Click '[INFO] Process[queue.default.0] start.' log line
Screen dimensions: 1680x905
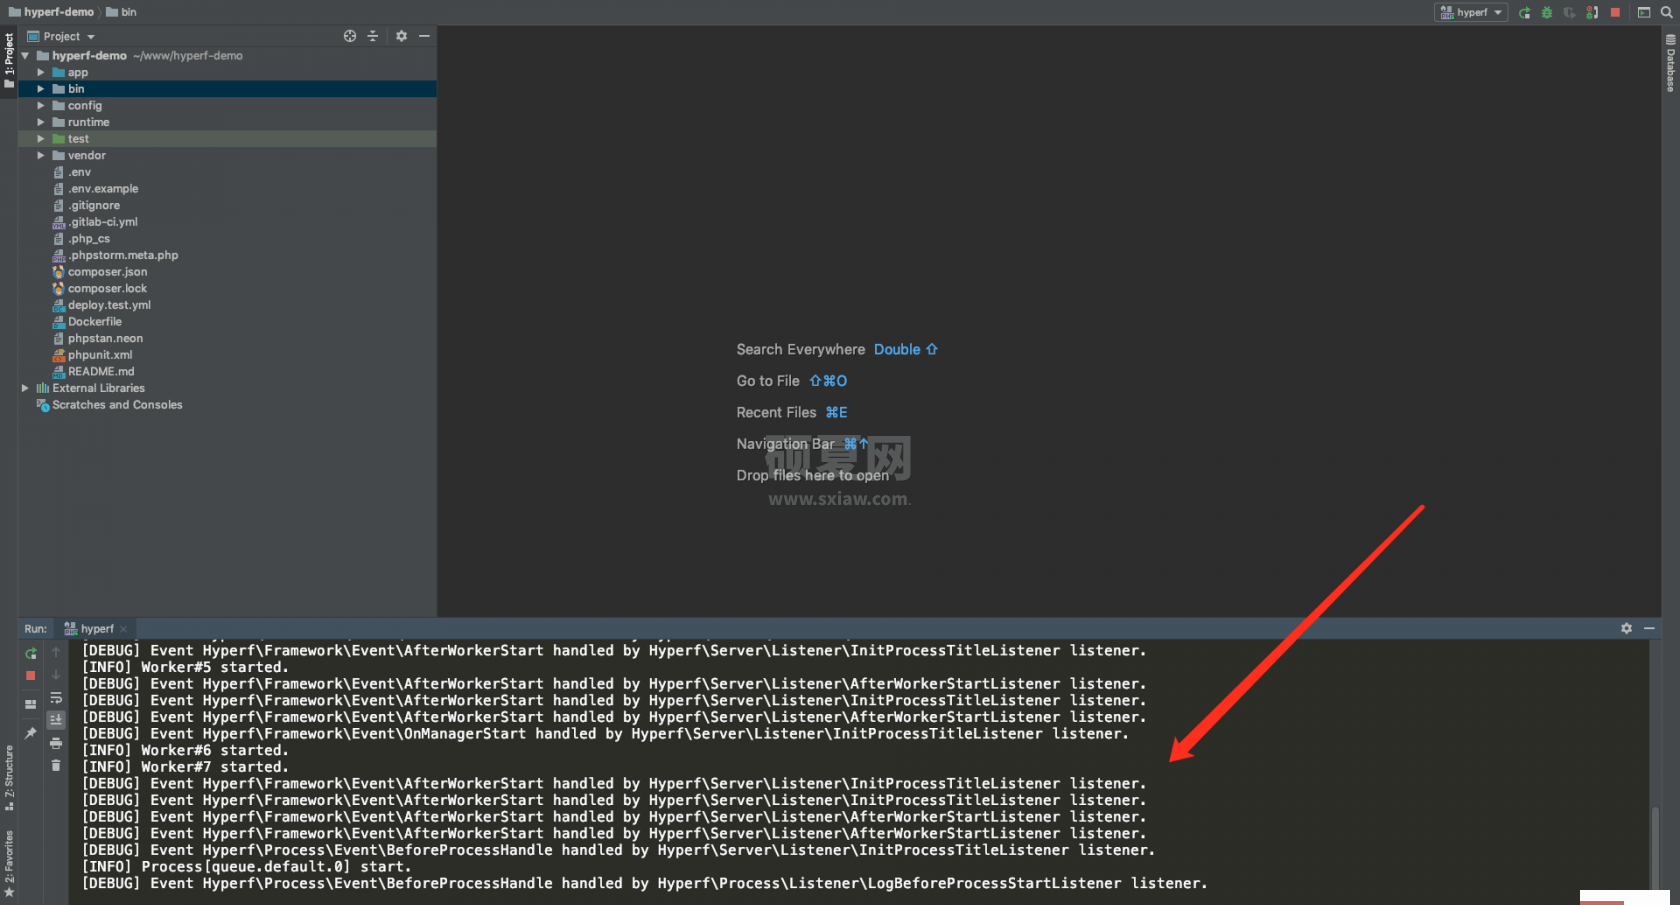(246, 867)
